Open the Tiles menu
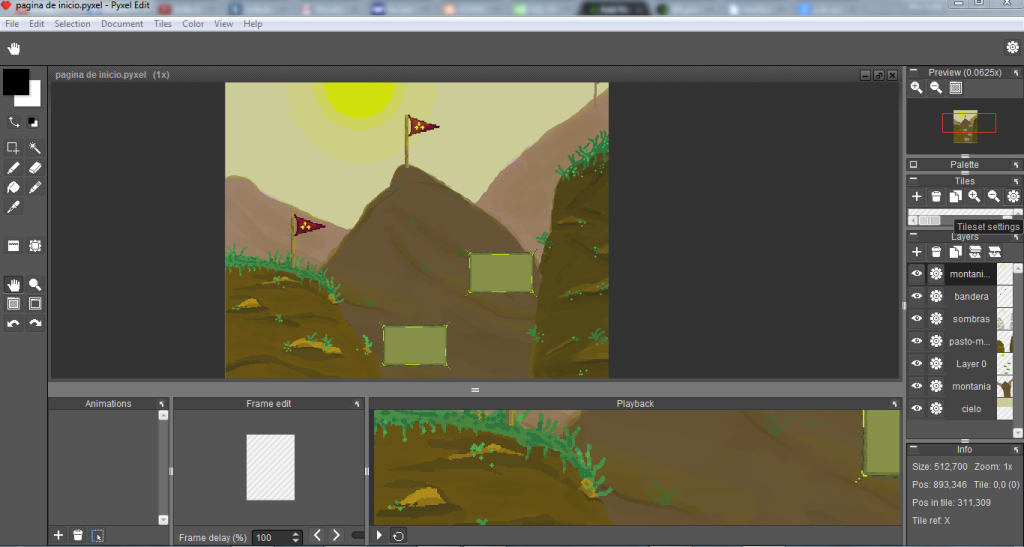 (163, 23)
